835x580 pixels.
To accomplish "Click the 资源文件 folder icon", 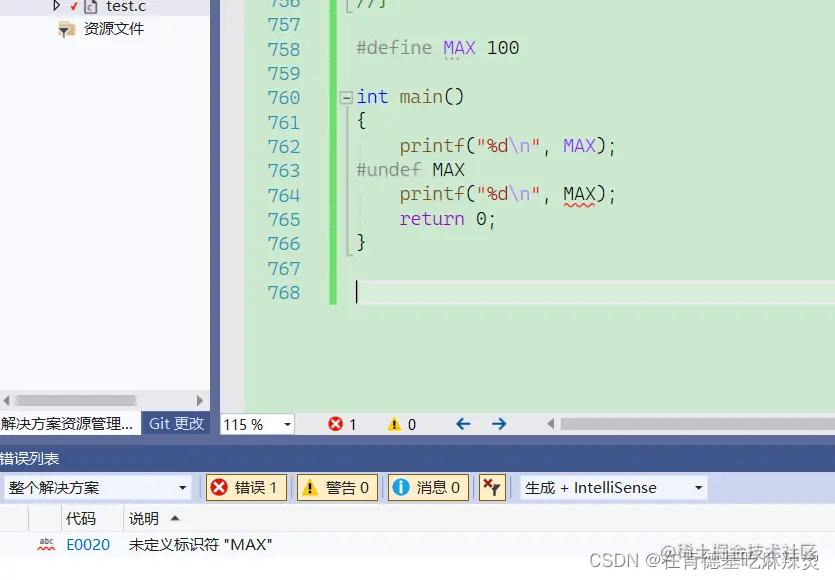I will (x=65, y=29).
